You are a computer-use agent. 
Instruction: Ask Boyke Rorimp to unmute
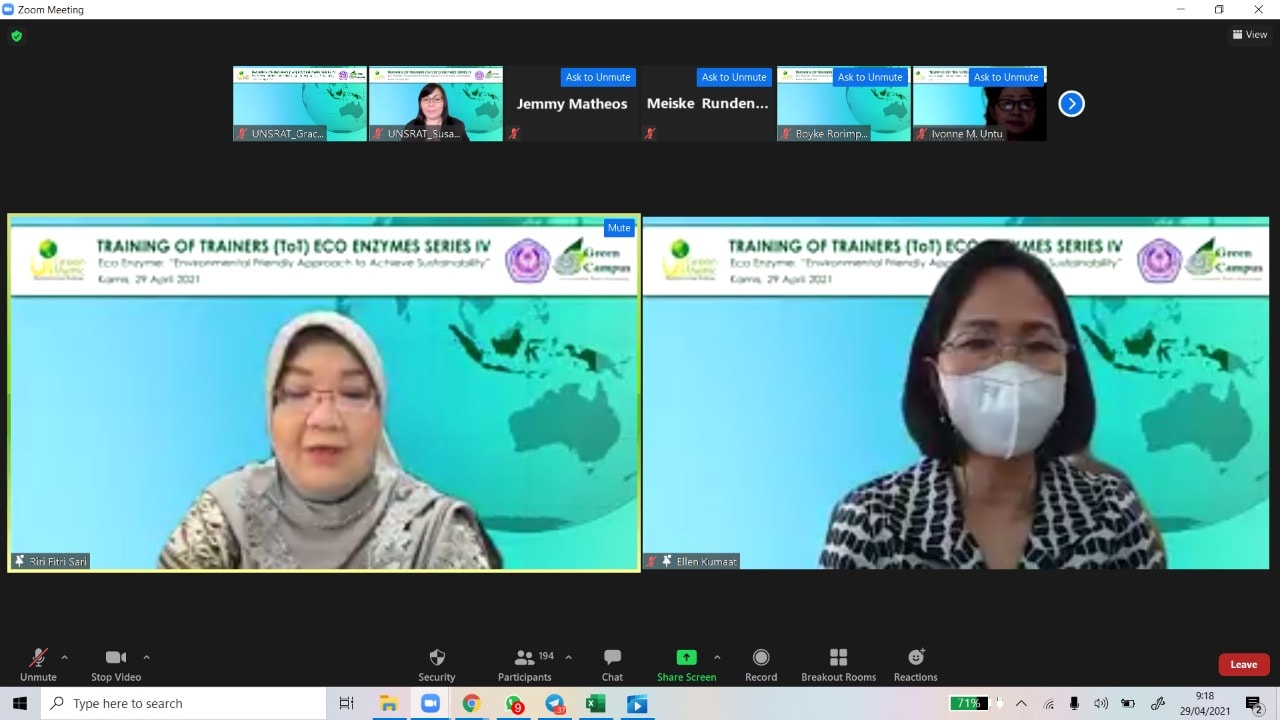(x=870, y=77)
